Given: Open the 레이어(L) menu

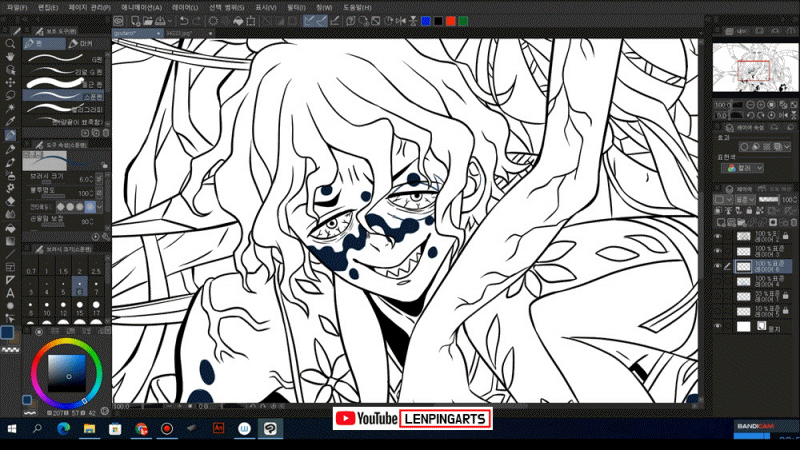Looking at the screenshot, I should 185,8.
